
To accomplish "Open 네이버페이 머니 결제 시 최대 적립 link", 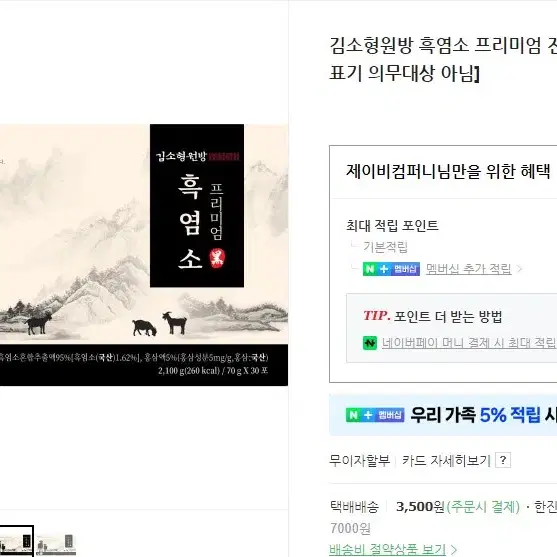I will tap(469, 343).
